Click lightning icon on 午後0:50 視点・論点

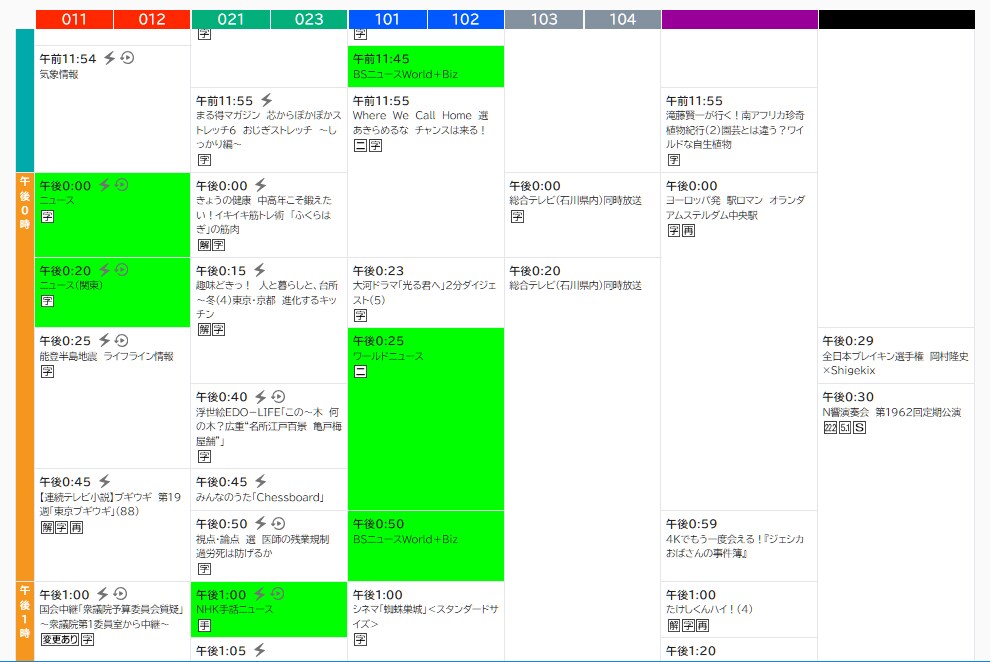(x=260, y=523)
